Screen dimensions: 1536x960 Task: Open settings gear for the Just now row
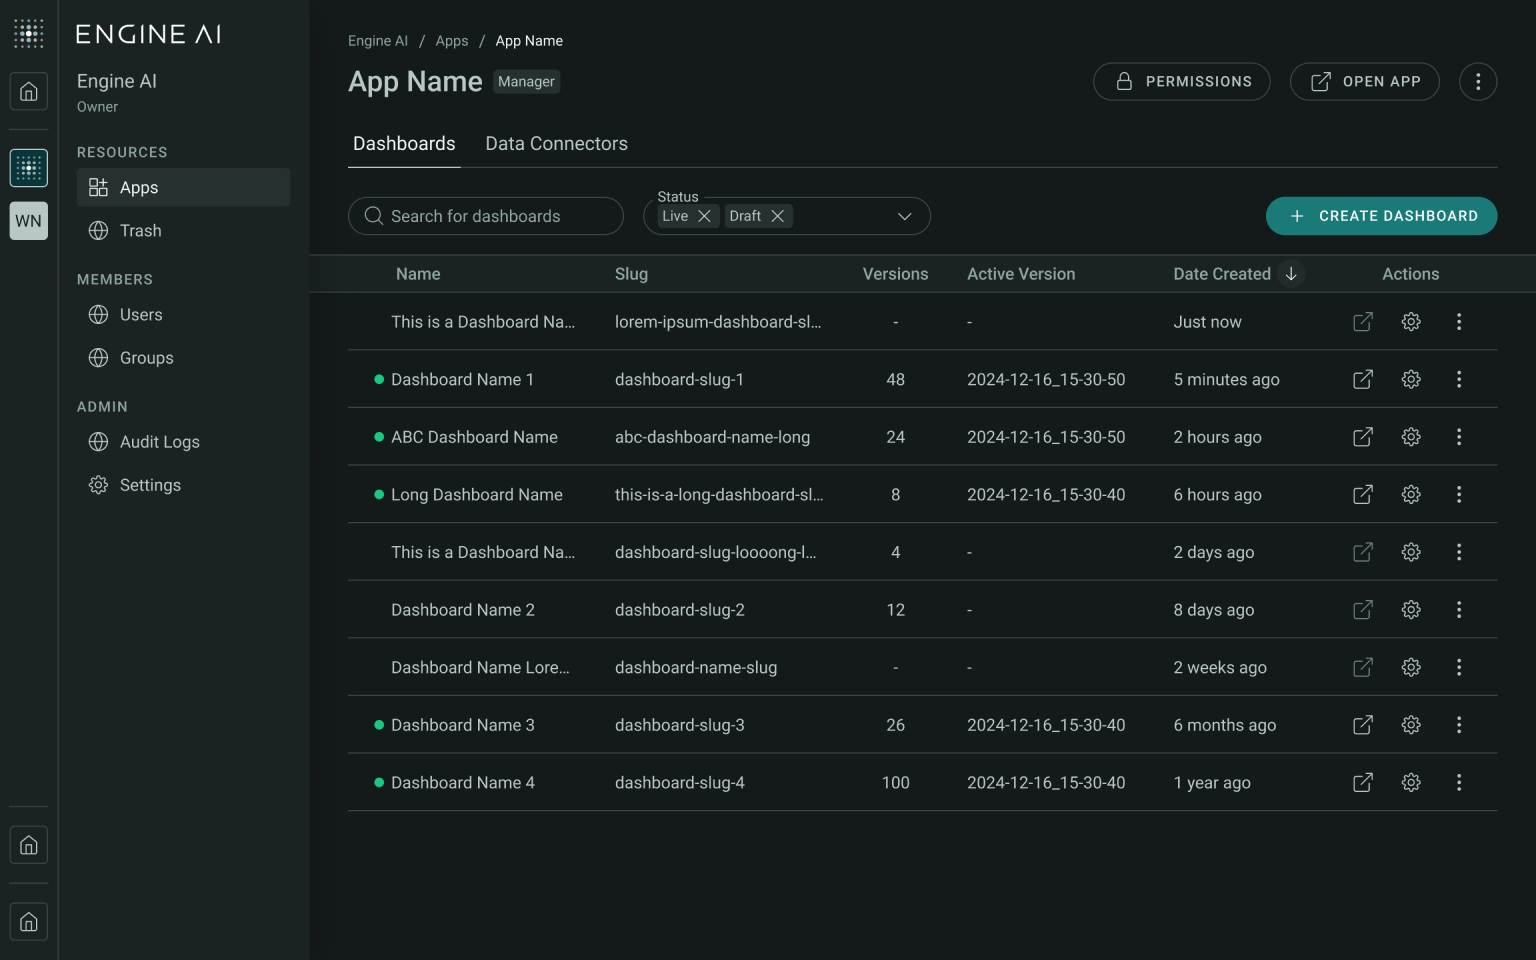click(x=1411, y=322)
